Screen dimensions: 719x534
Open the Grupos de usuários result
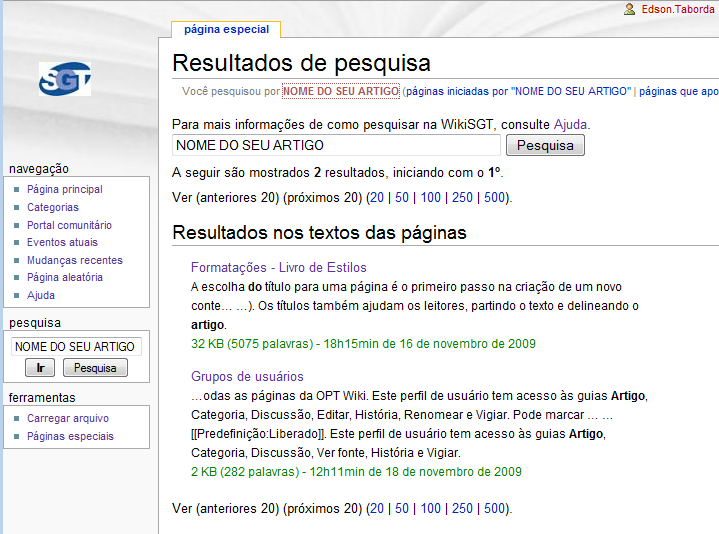[246, 376]
